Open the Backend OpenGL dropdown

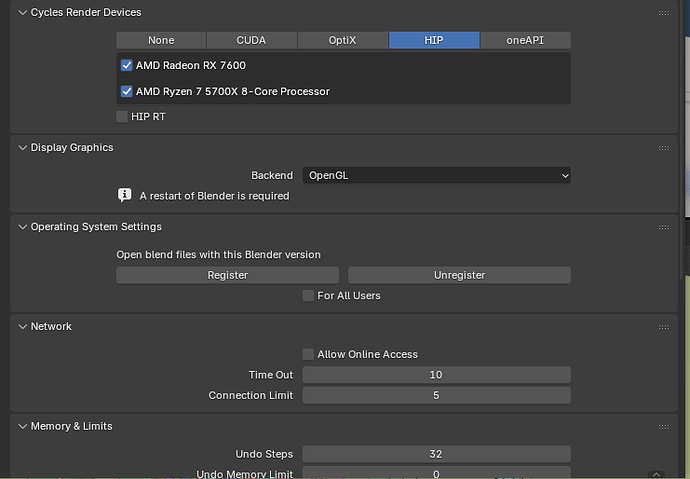[436, 175]
